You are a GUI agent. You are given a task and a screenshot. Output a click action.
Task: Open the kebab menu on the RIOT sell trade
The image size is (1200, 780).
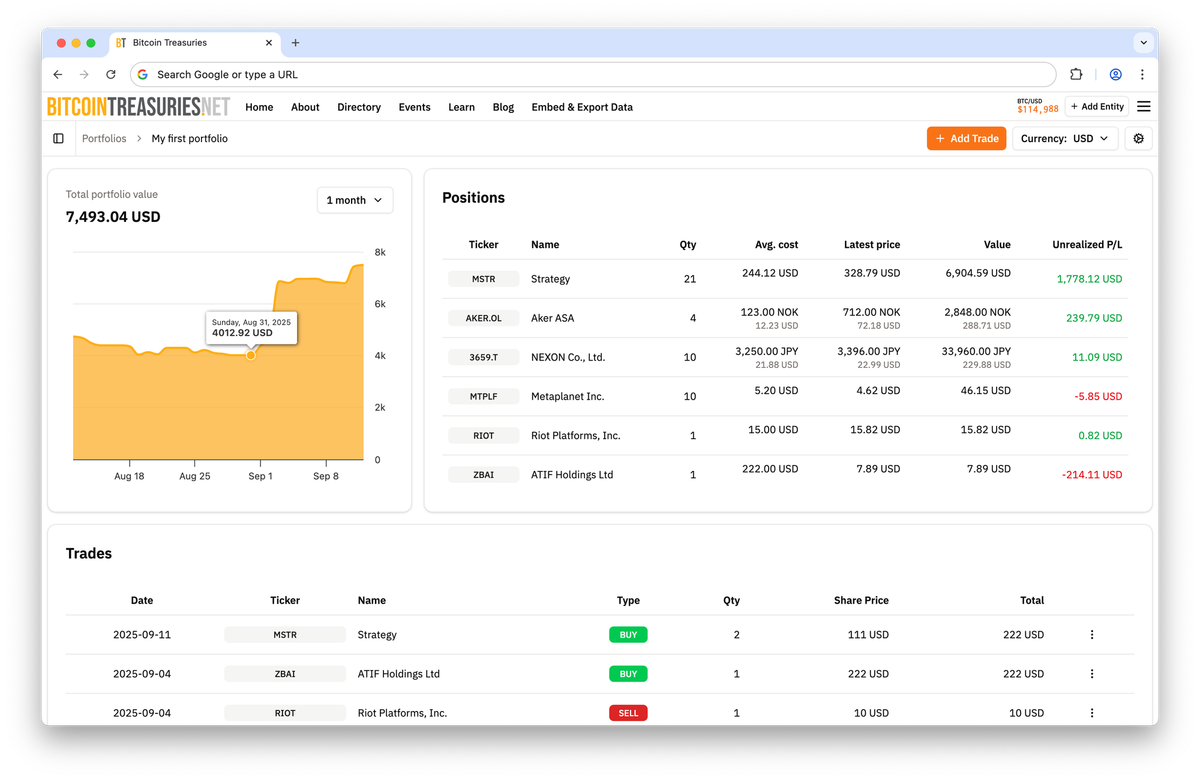pyautogui.click(x=1091, y=713)
